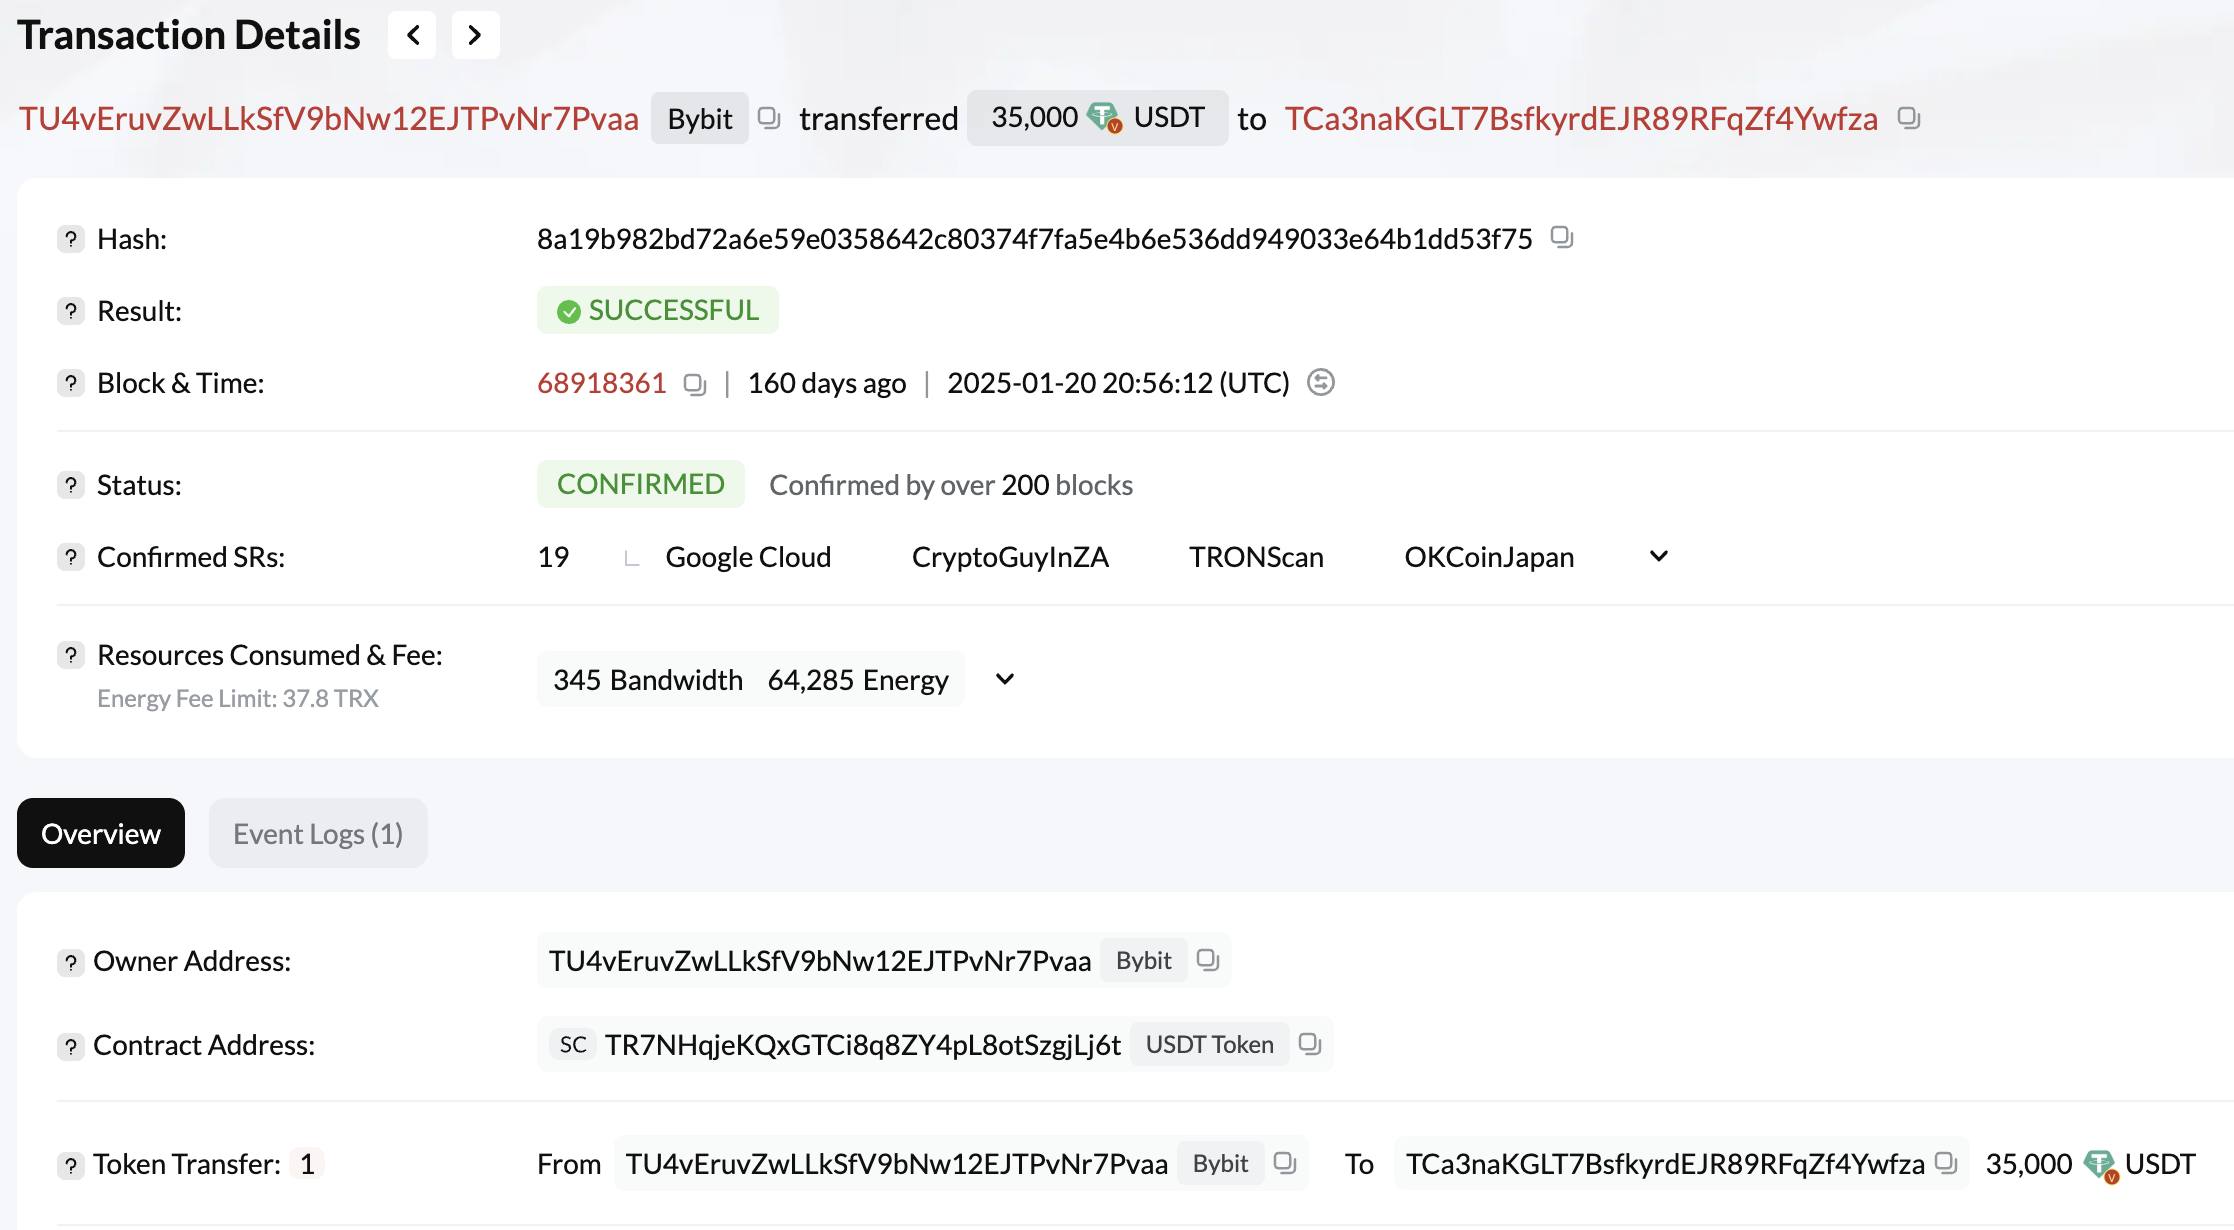Expand the Confirmed SRs list
This screenshot has width=2234, height=1230.
(x=1658, y=557)
